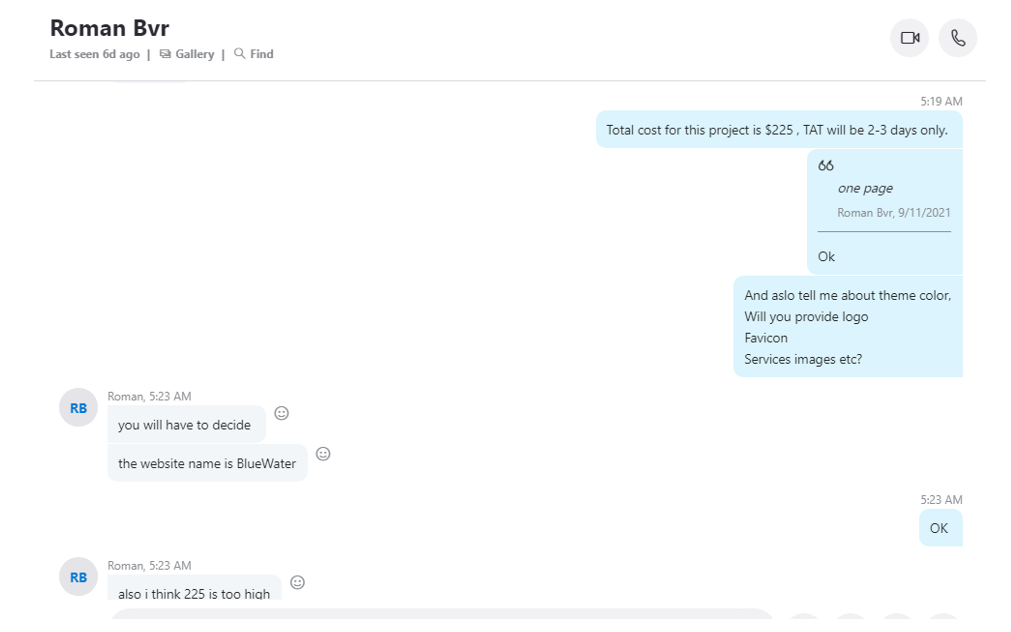Start an audio call with Roman Bvr
This screenshot has height=632, width=1011.
pyautogui.click(x=957, y=38)
